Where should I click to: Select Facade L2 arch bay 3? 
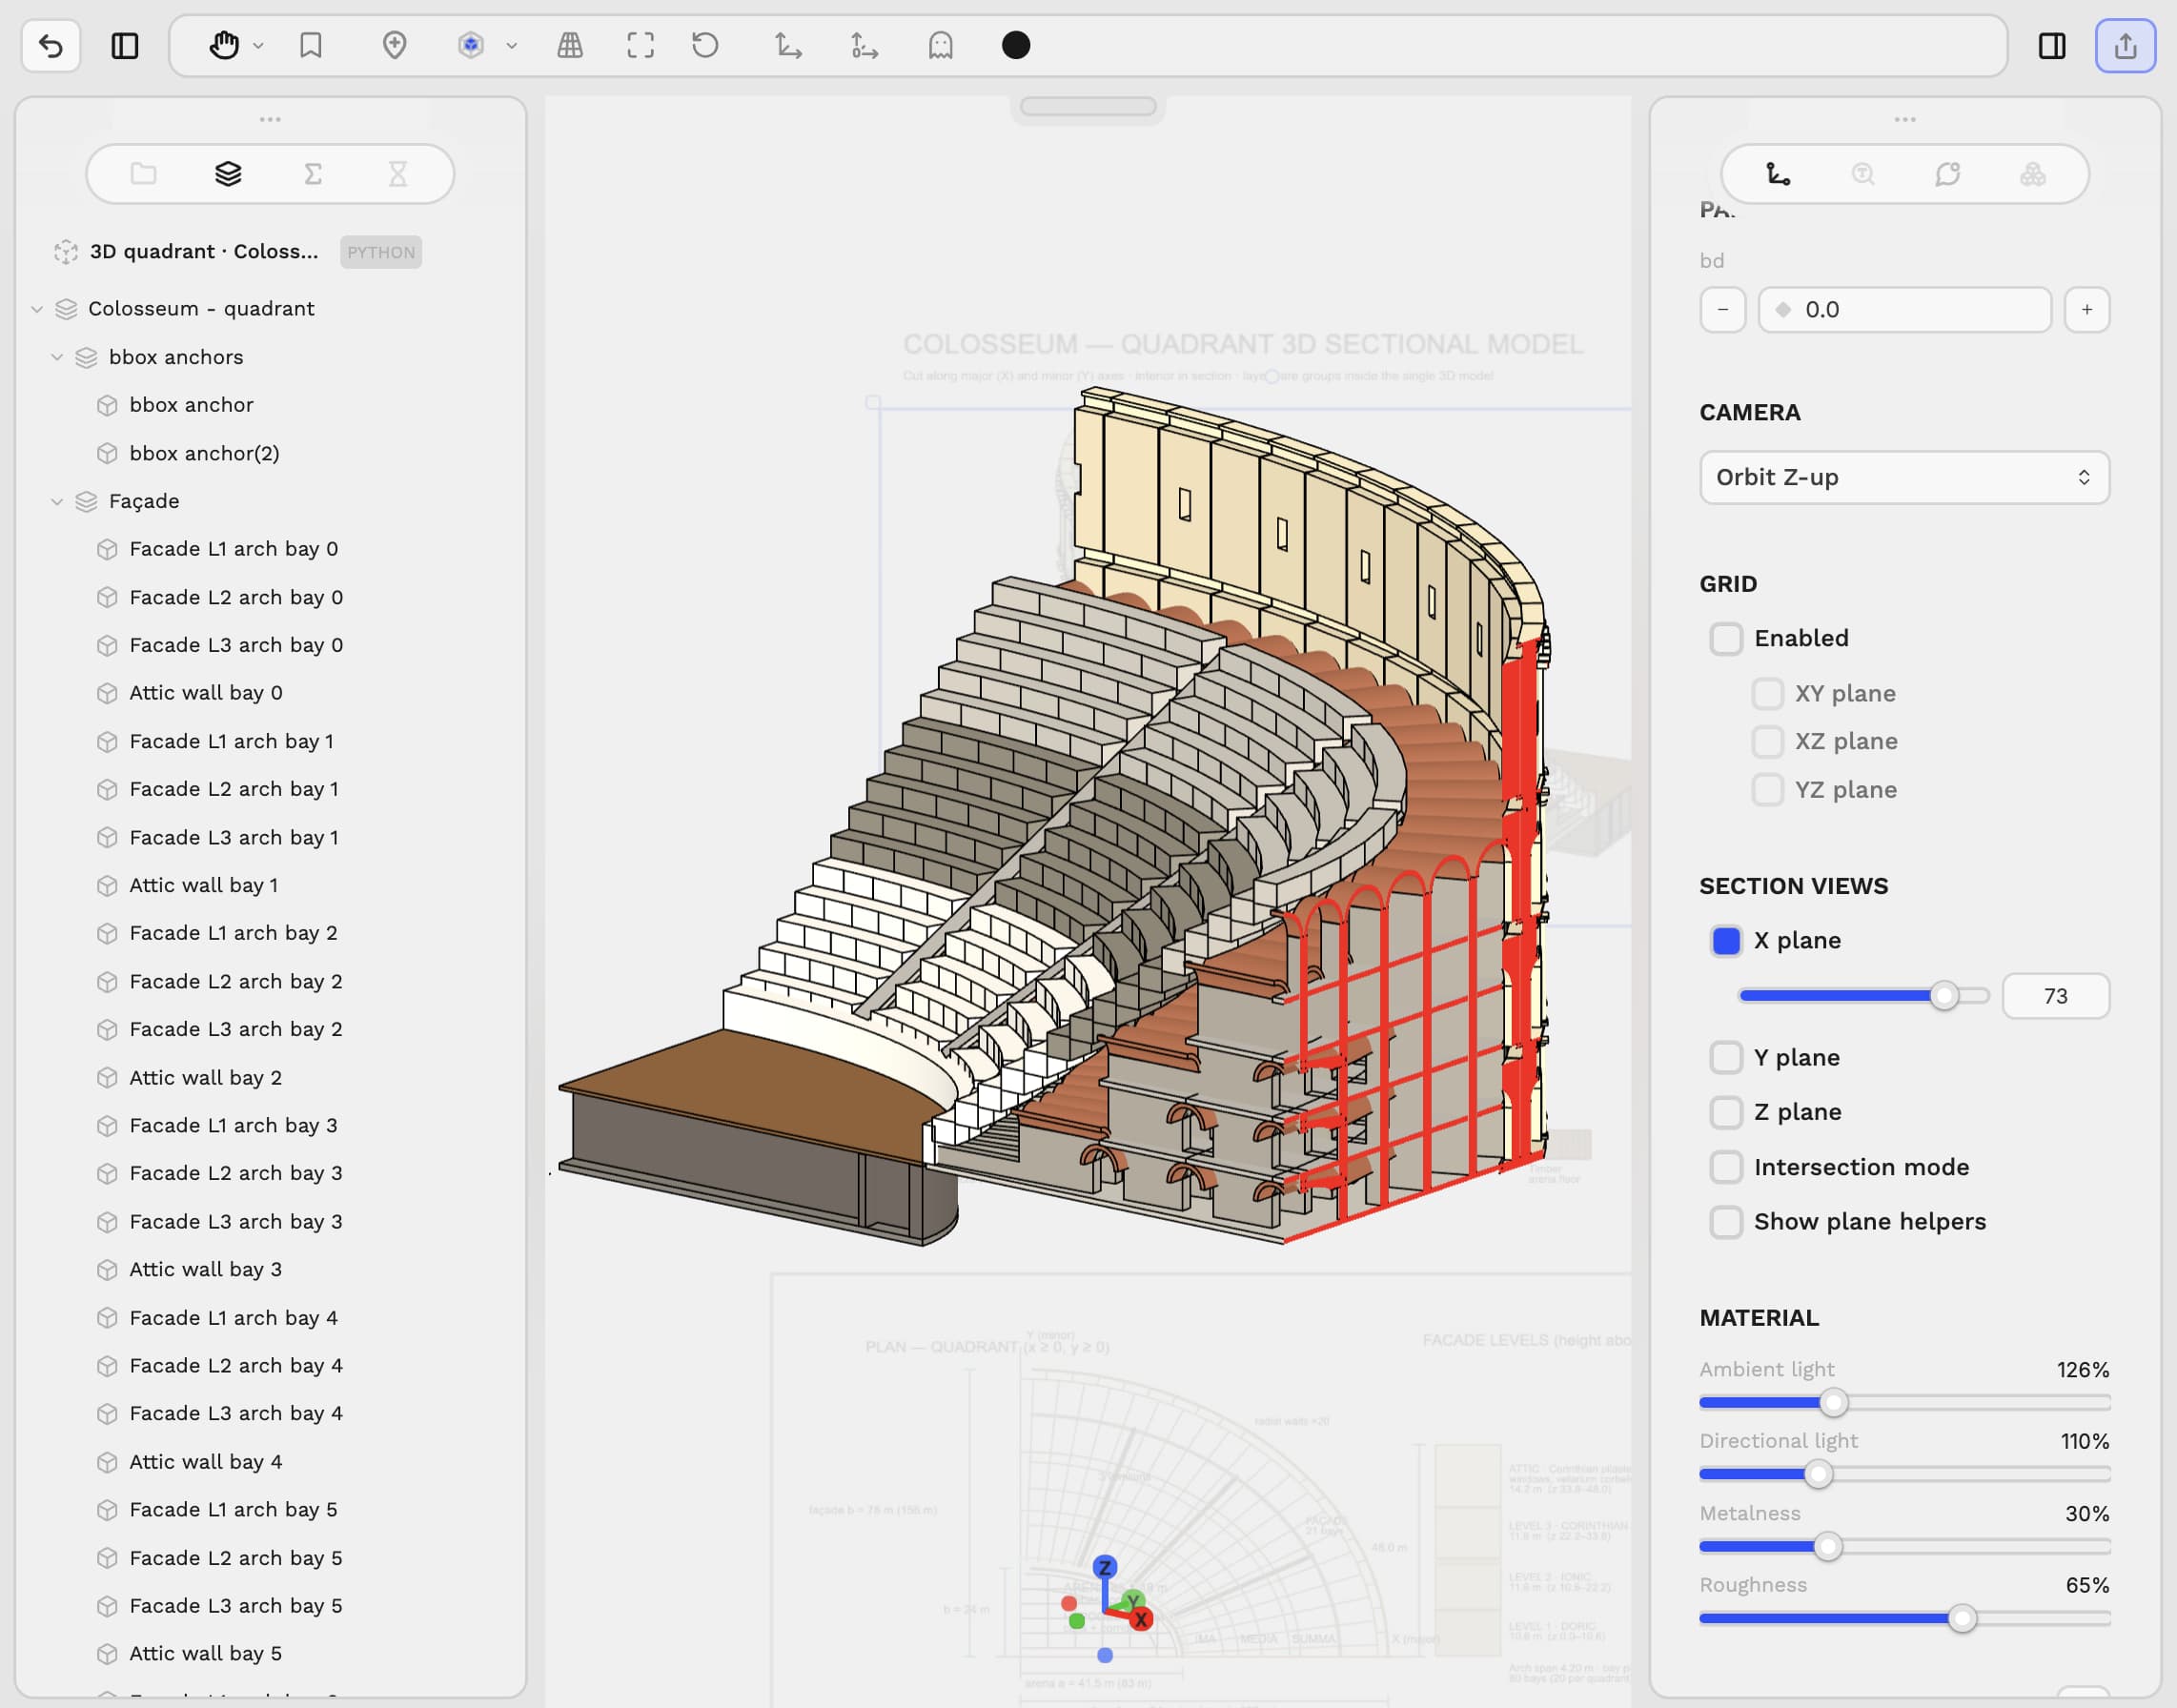pos(235,1173)
